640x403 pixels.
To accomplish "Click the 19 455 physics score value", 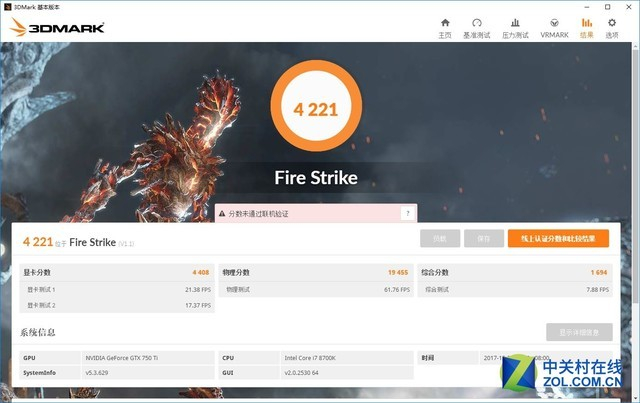I will [398, 272].
